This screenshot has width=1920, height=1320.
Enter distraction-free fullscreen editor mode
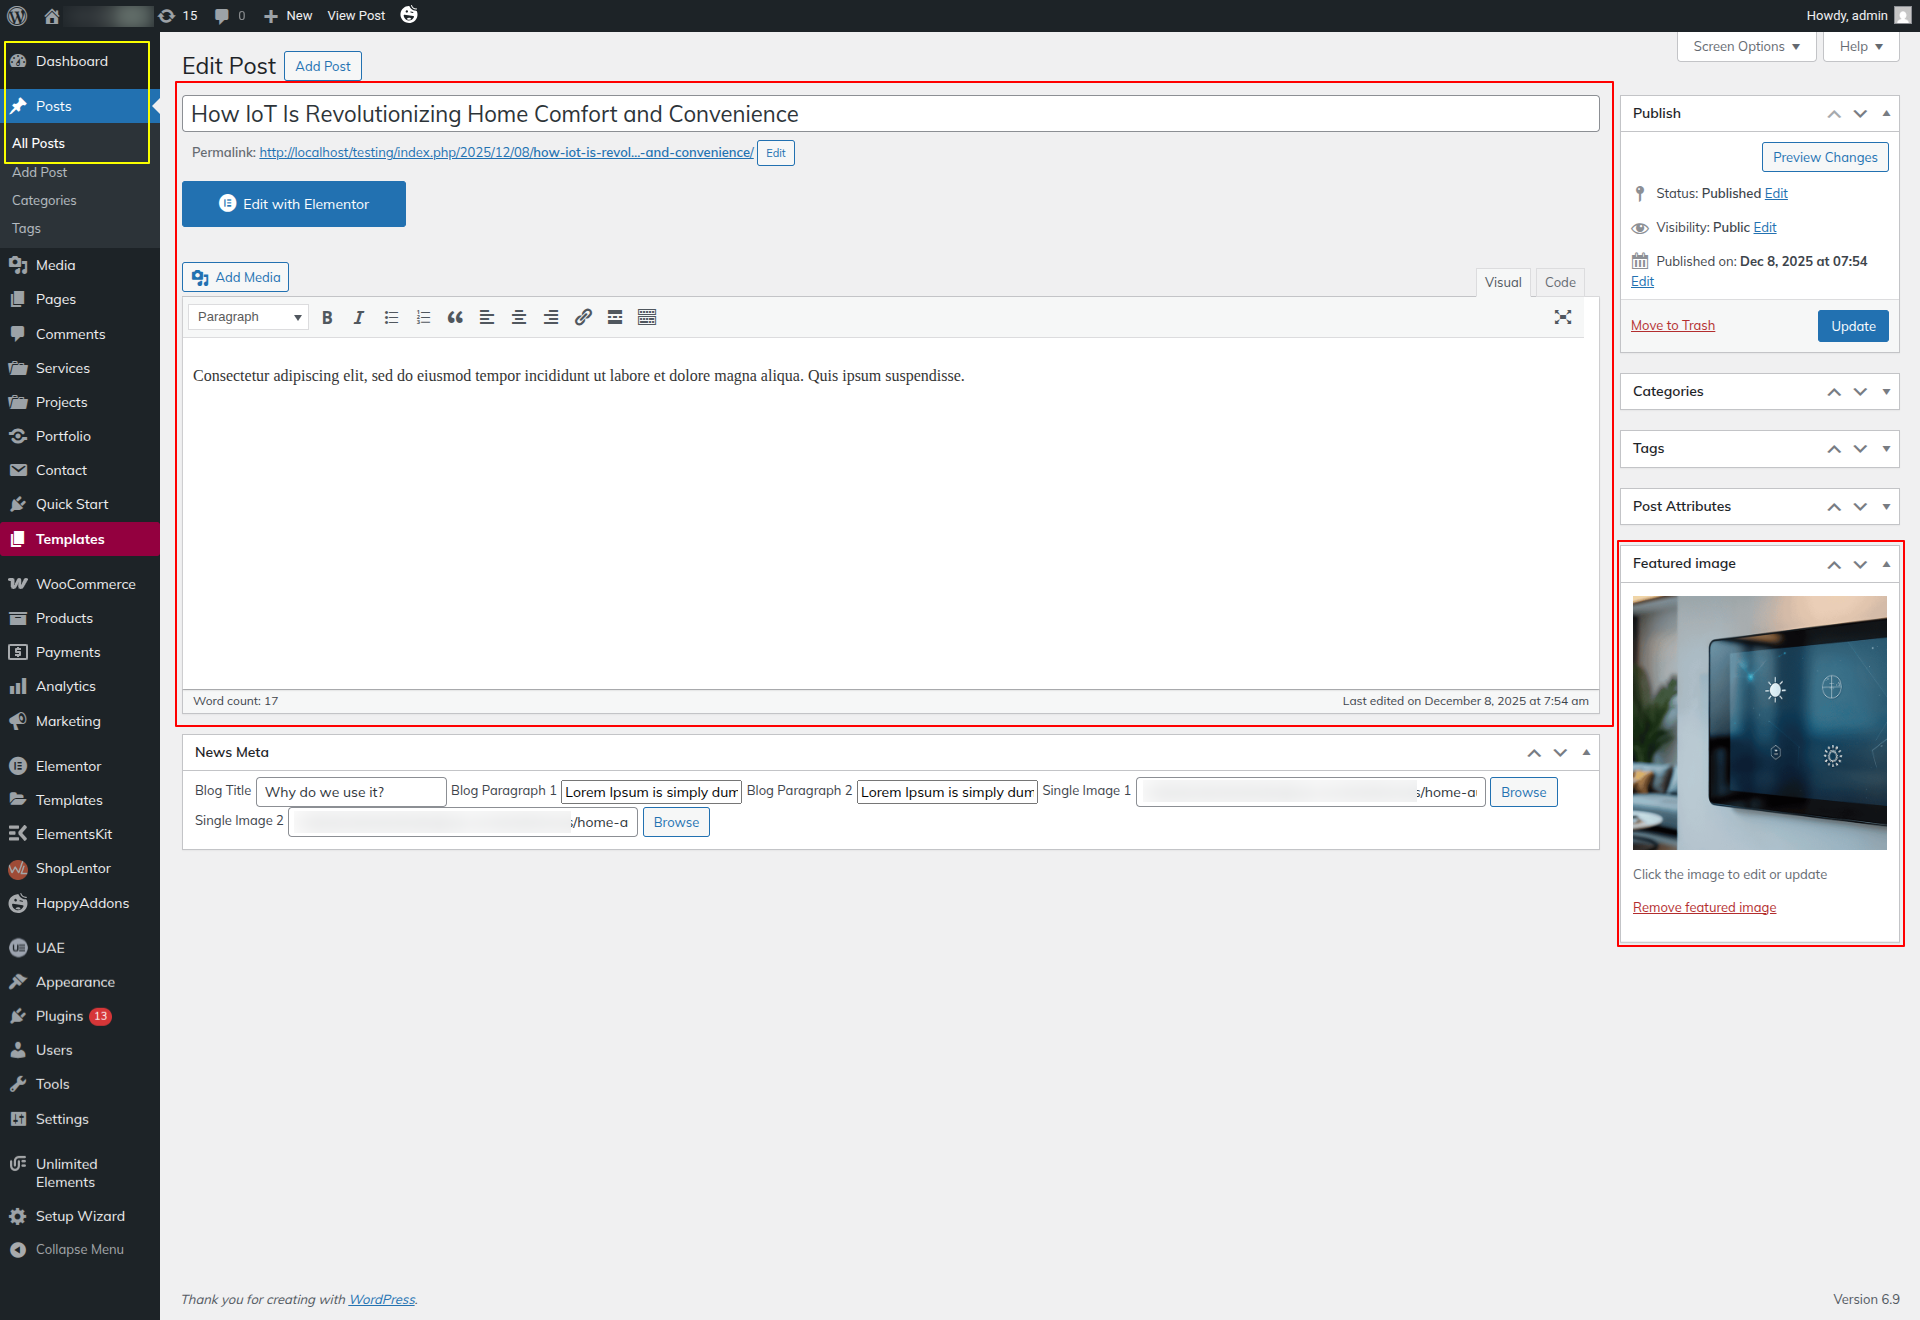[1563, 317]
